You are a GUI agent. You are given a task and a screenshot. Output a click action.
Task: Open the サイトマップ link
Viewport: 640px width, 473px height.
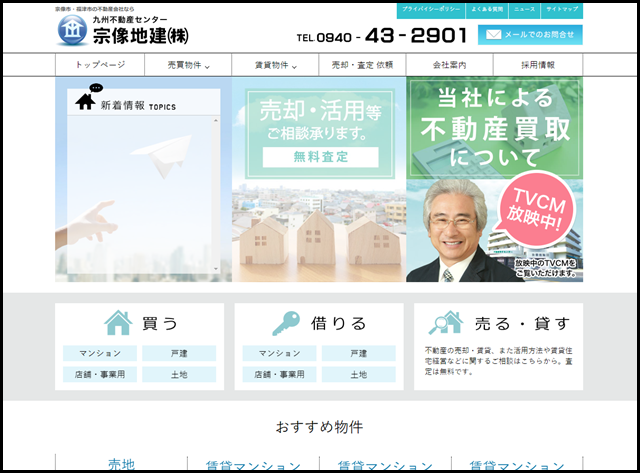[x=562, y=9]
